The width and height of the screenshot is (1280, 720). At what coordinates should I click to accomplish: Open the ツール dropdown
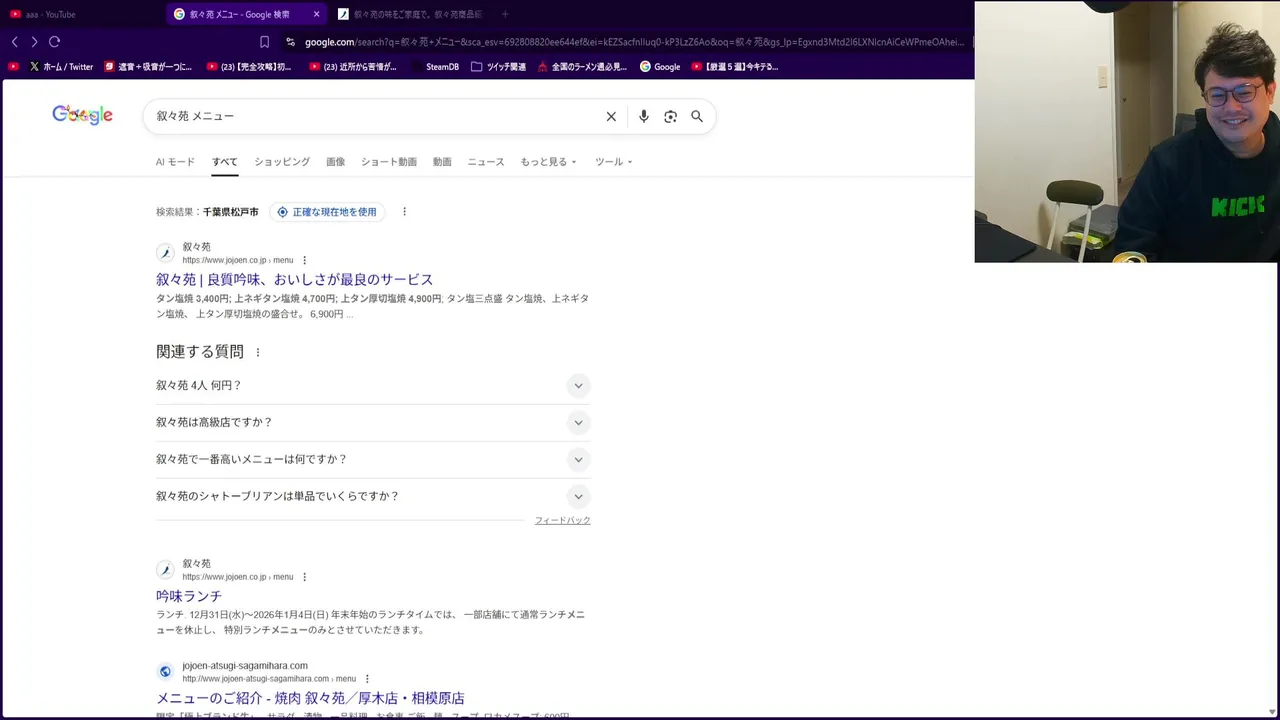(x=614, y=162)
